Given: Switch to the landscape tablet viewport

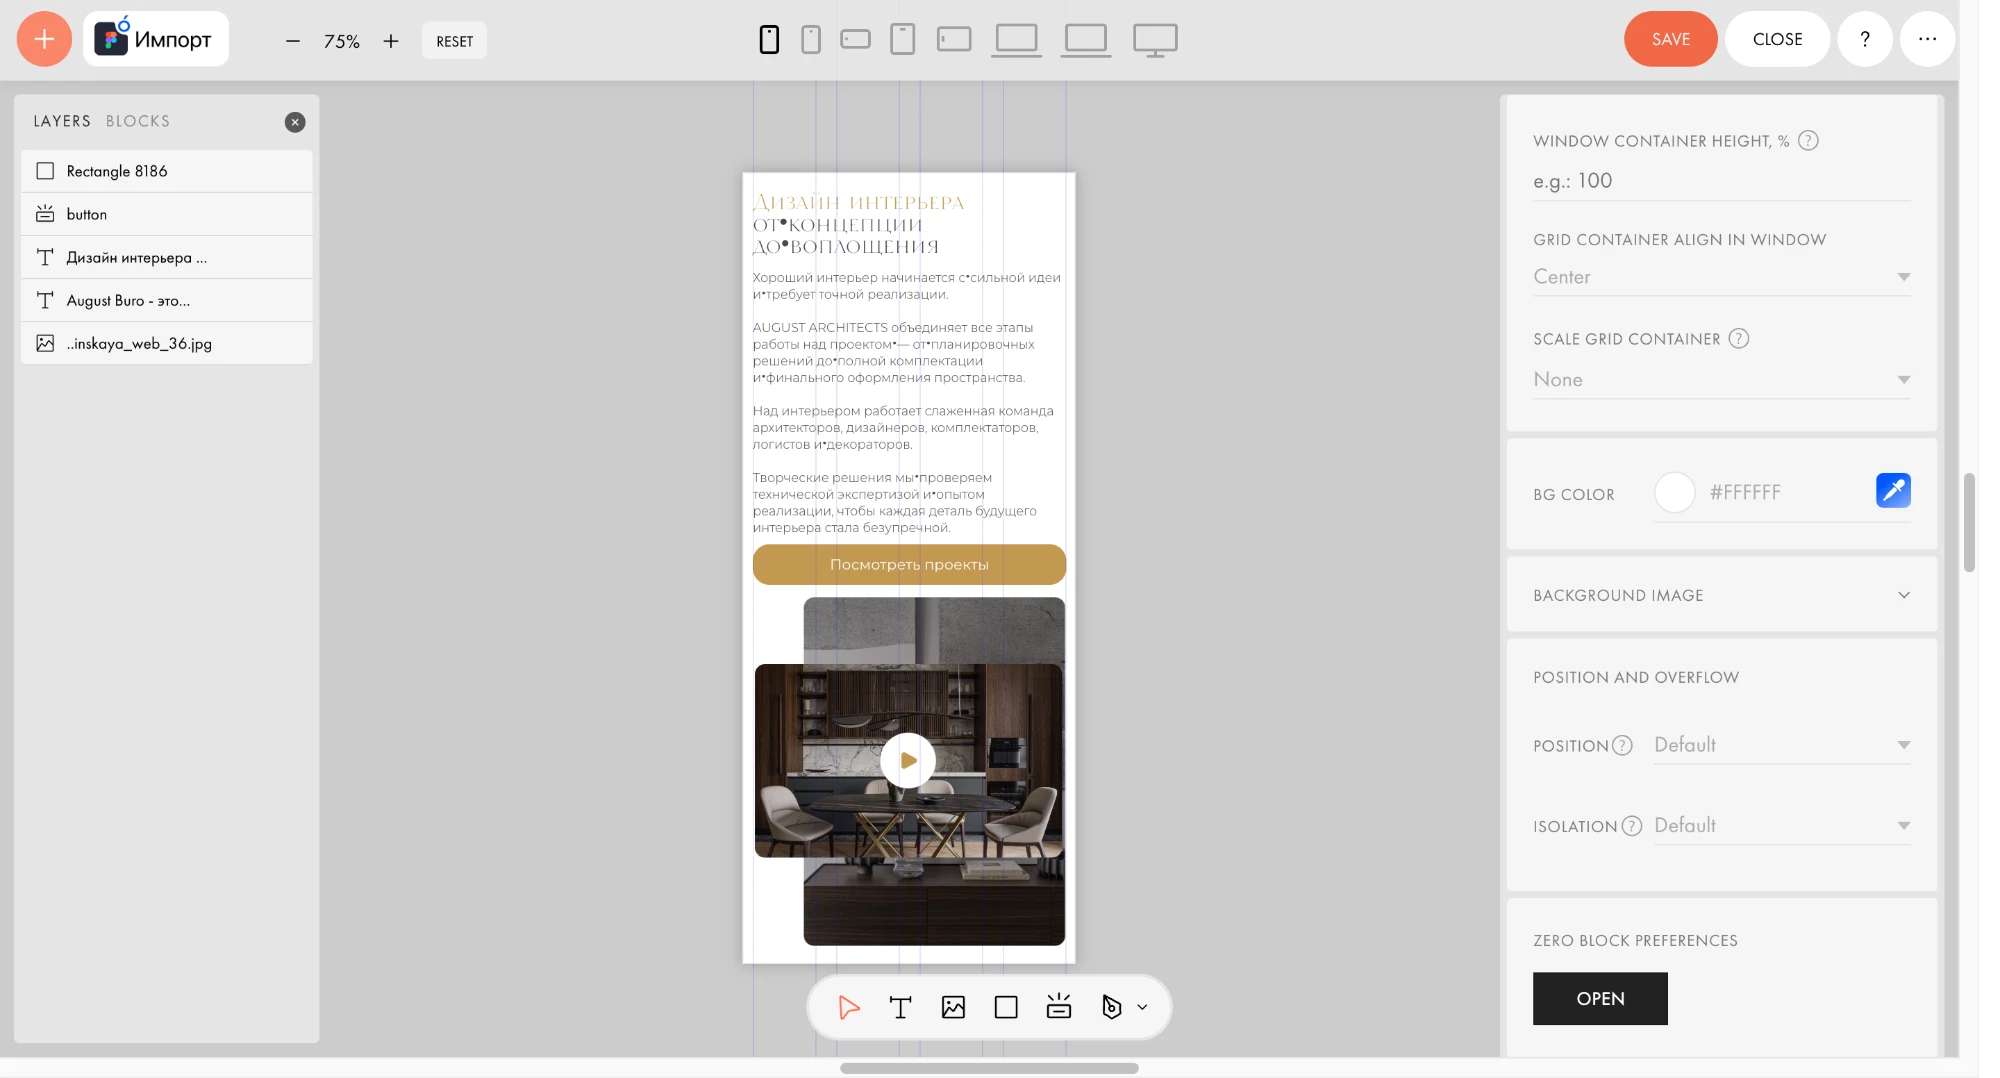Looking at the screenshot, I should pyautogui.click(x=954, y=39).
